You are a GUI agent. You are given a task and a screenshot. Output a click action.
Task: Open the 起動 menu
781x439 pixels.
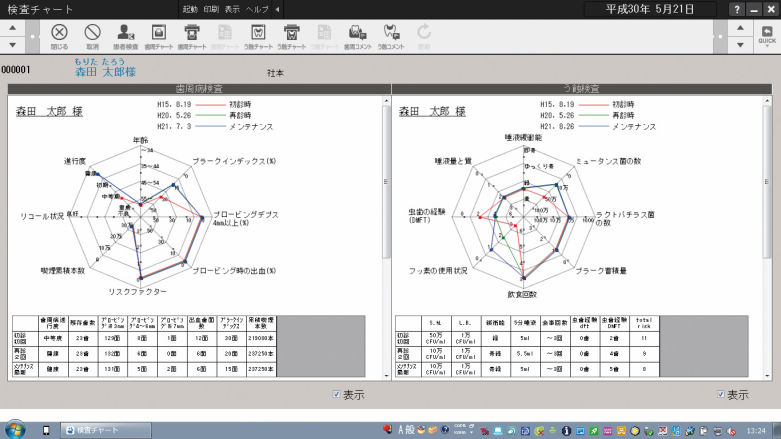tap(190, 9)
